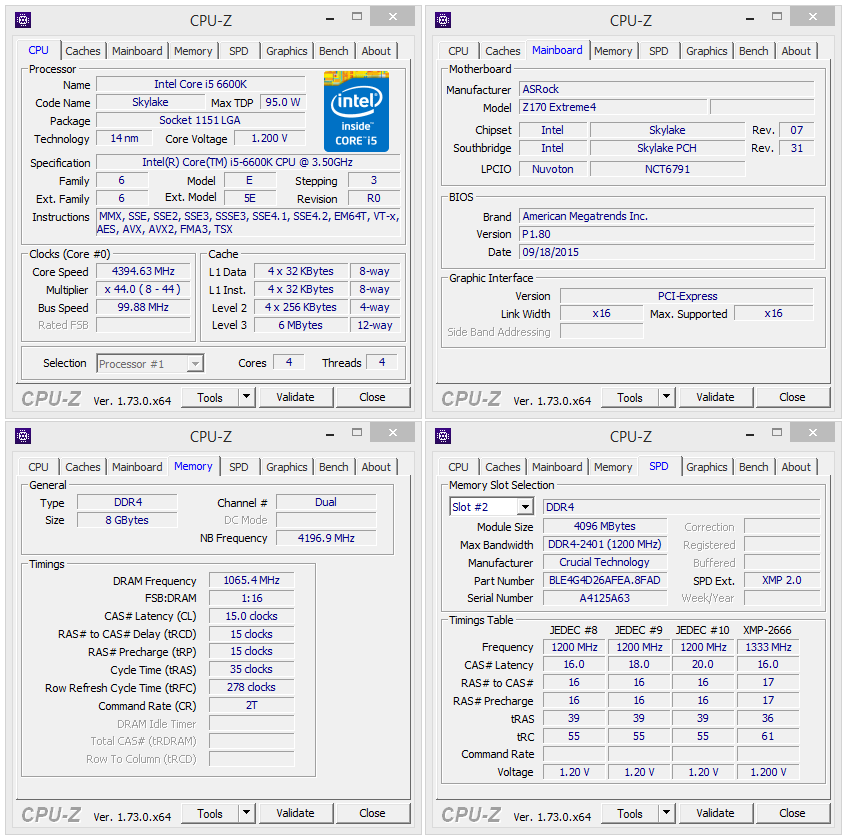Choose Caches tab in SPD window
The height and width of the screenshot is (840, 846).
coord(502,467)
